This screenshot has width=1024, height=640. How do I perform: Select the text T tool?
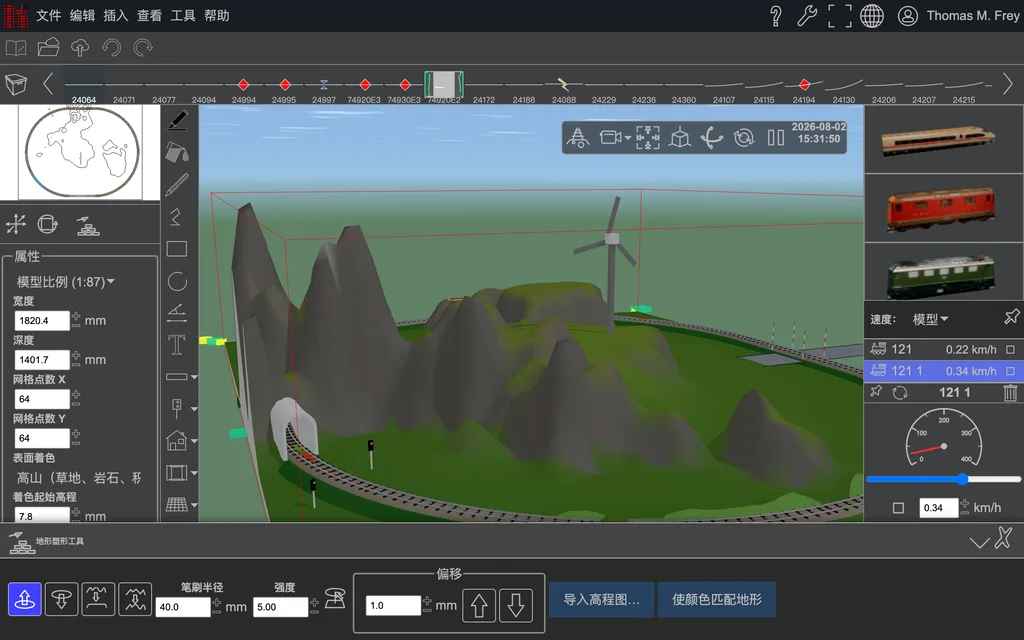tap(177, 345)
